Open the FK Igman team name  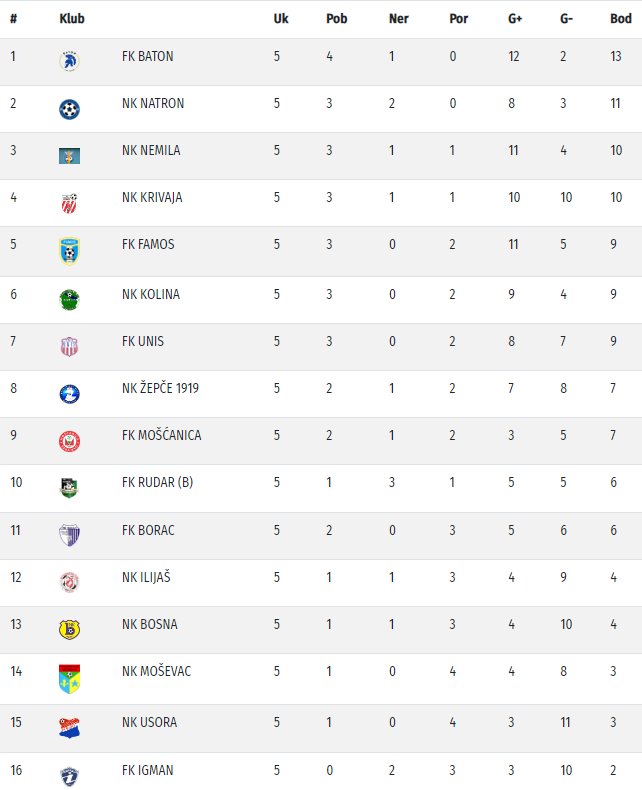click(x=147, y=770)
